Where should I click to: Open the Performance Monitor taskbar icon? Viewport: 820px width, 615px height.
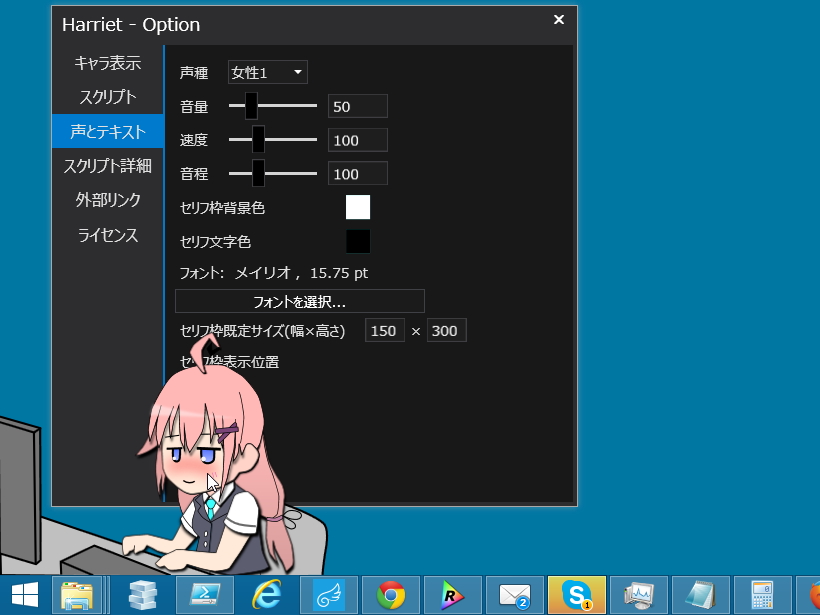click(638, 595)
